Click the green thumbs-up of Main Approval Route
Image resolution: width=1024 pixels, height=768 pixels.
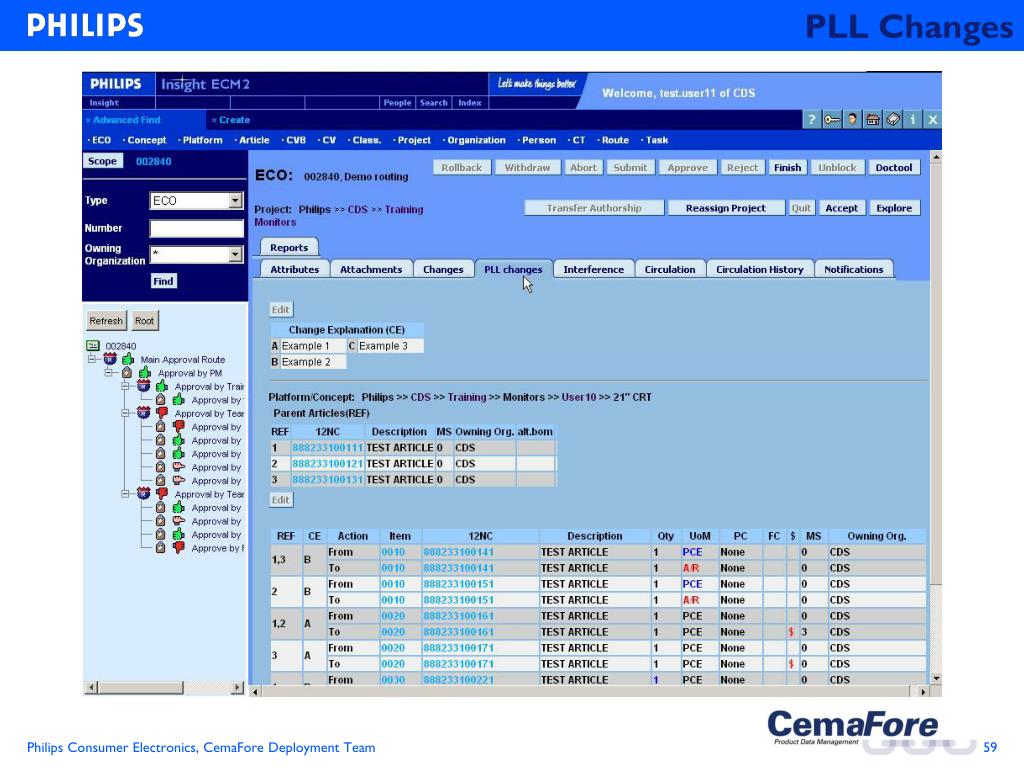127,359
